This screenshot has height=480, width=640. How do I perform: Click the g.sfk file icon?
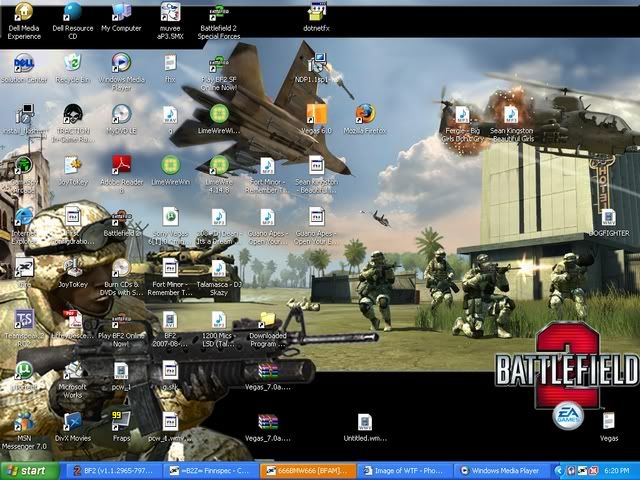[170, 376]
